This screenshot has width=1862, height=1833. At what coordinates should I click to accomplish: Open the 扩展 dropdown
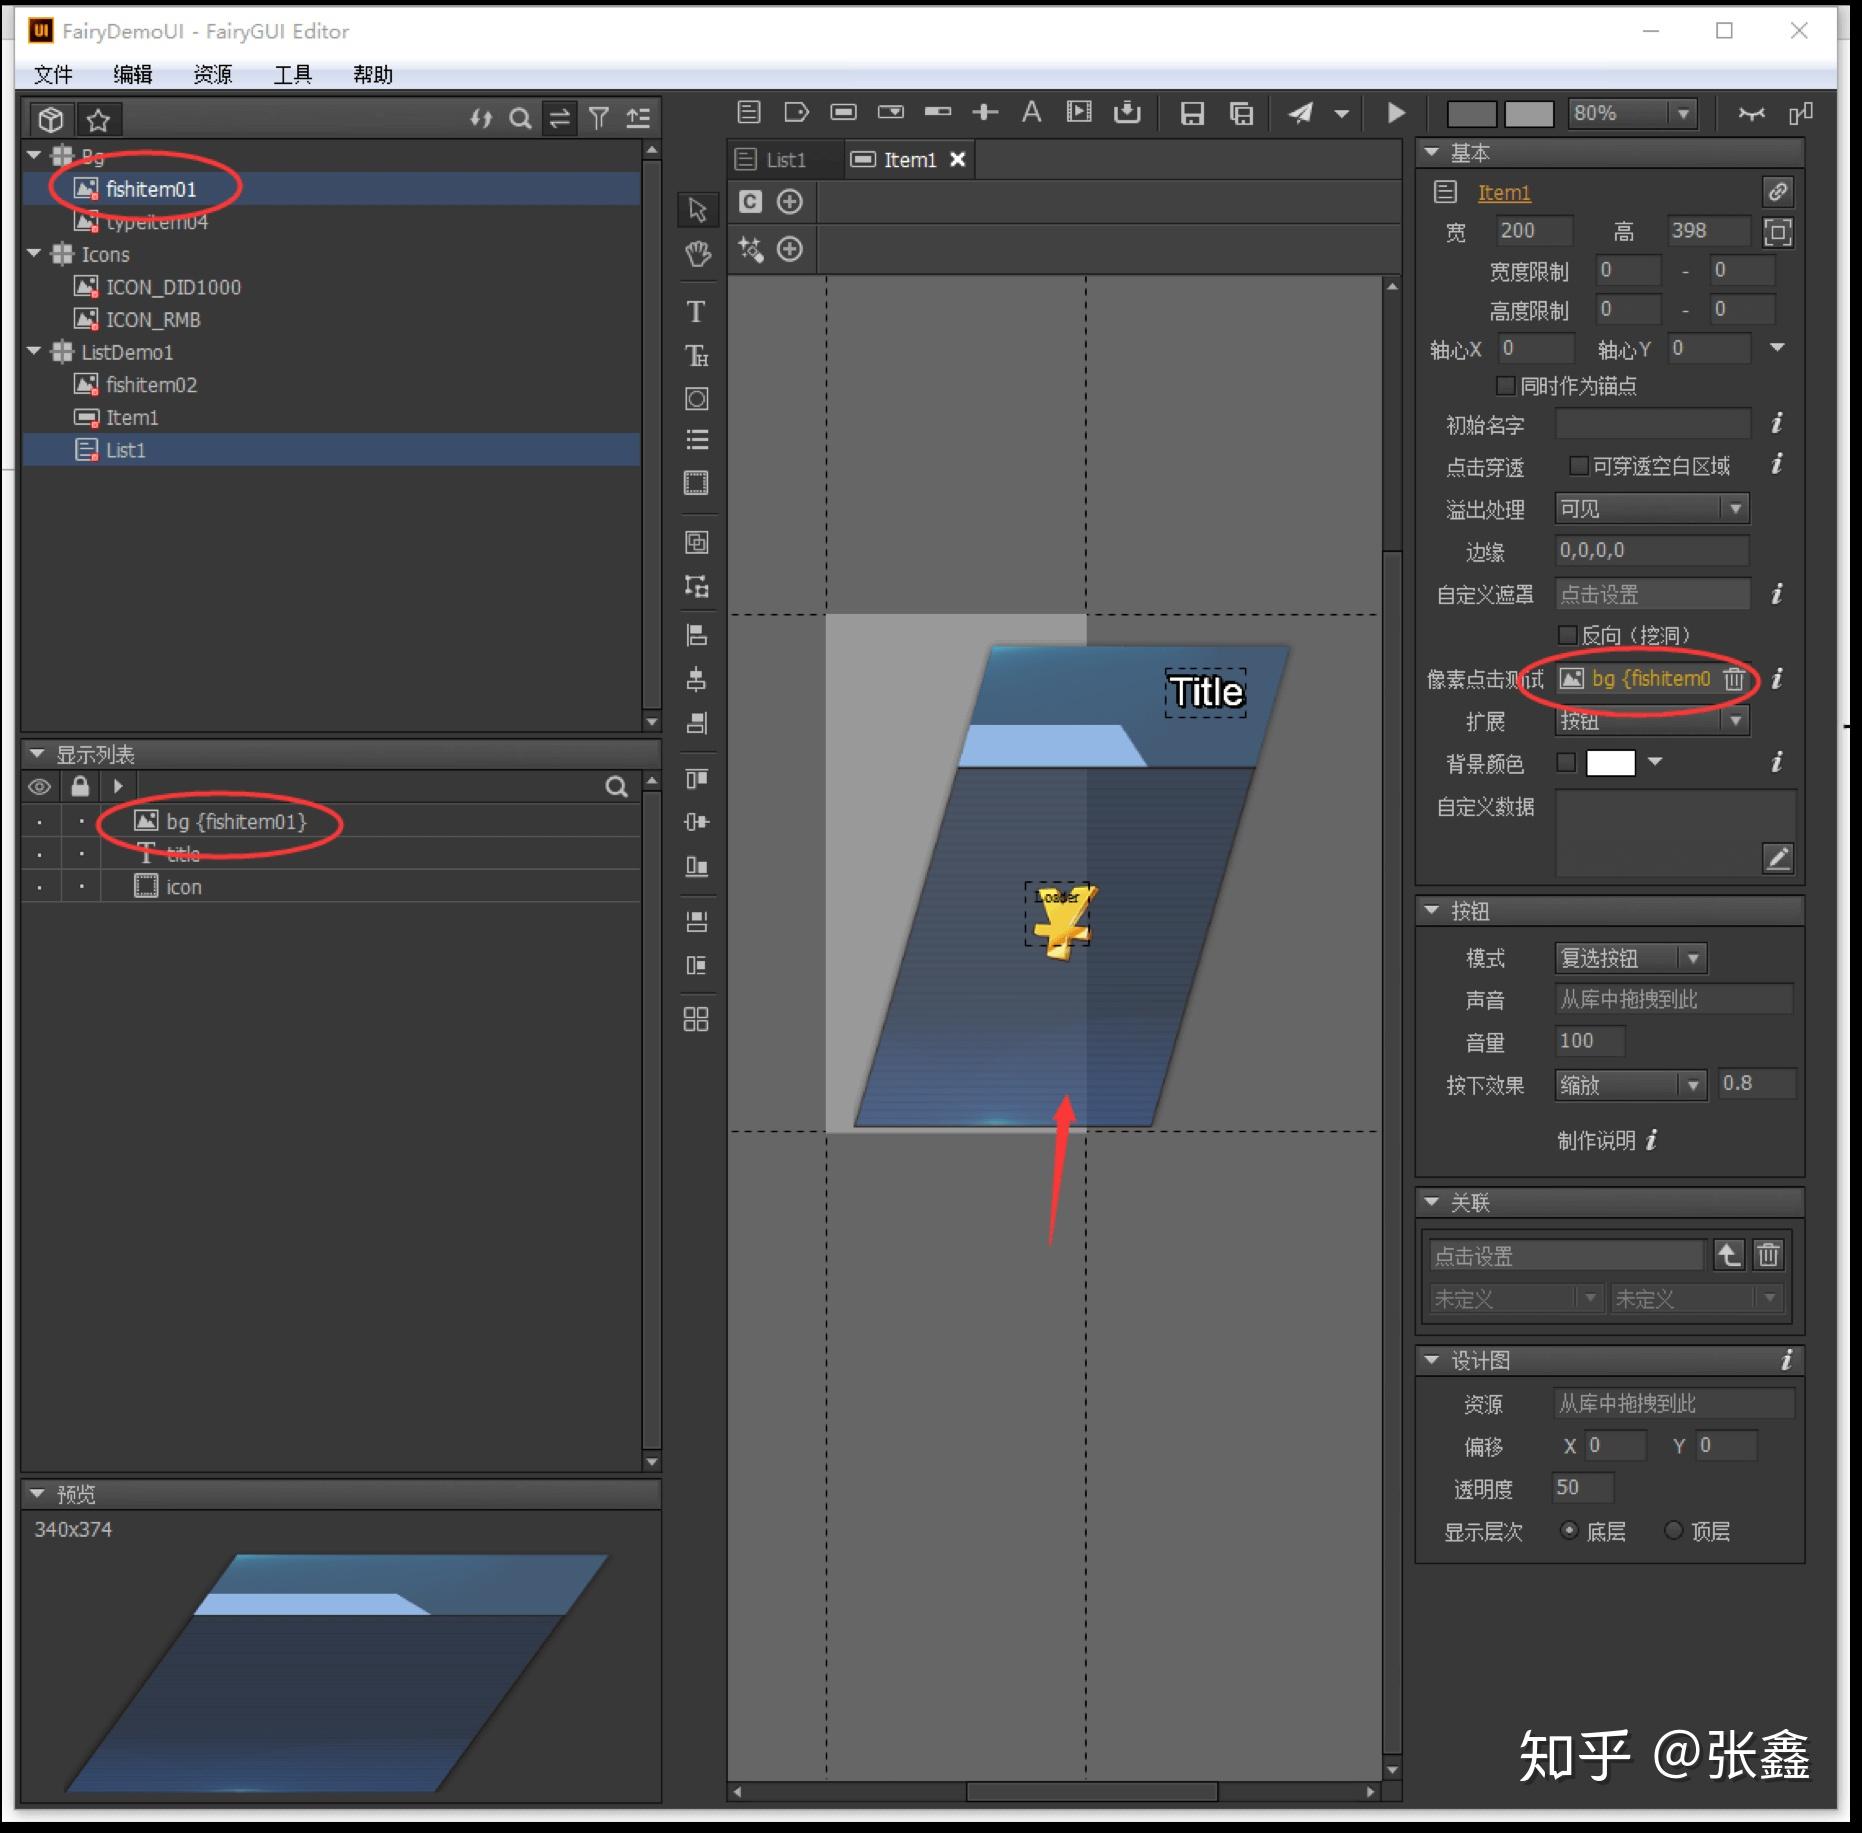pyautogui.click(x=1651, y=721)
